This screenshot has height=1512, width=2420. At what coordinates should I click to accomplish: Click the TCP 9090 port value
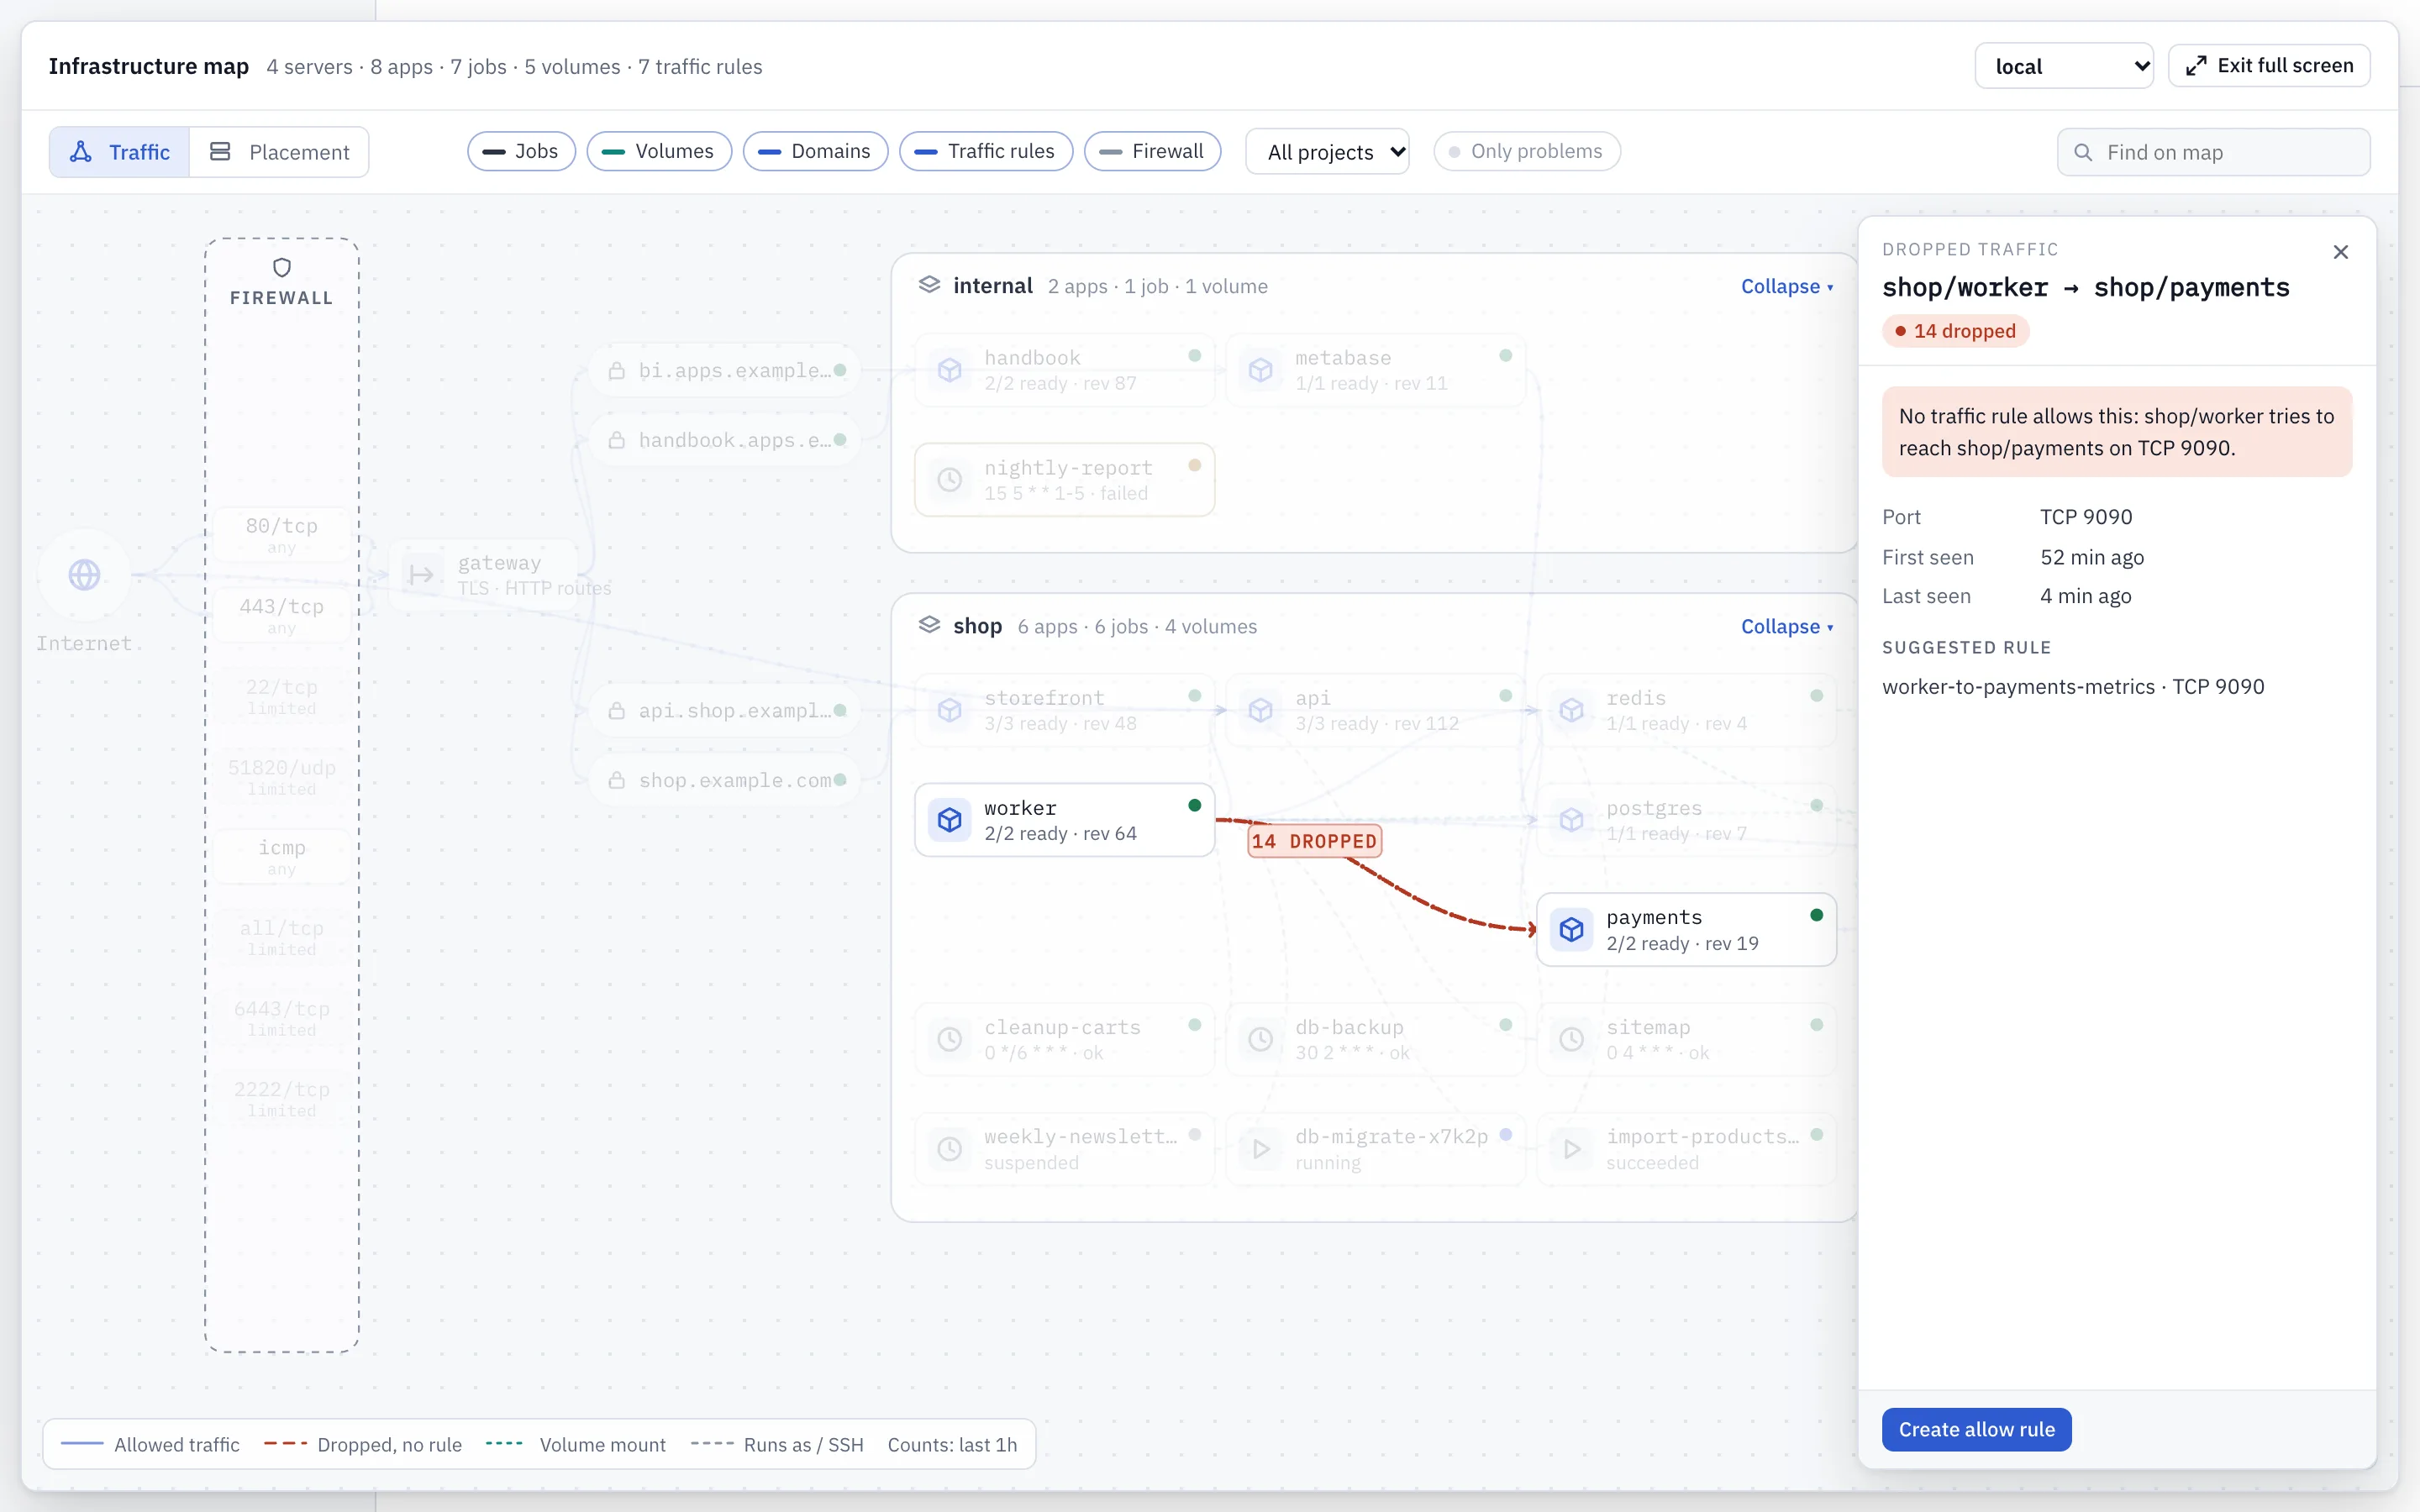pyautogui.click(x=2086, y=517)
